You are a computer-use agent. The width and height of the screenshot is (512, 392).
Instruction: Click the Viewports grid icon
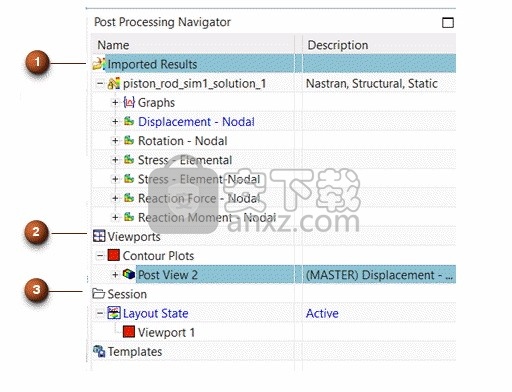coord(99,236)
